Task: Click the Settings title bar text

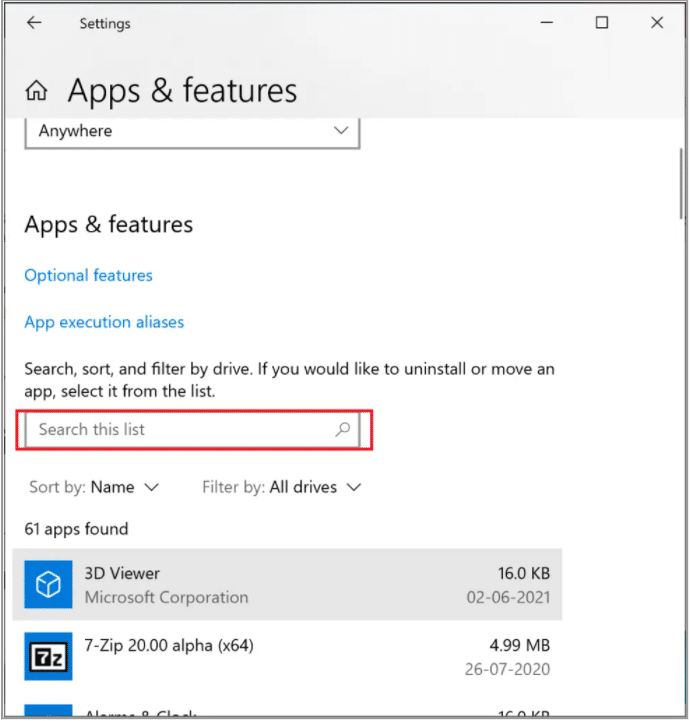Action: click(x=105, y=23)
